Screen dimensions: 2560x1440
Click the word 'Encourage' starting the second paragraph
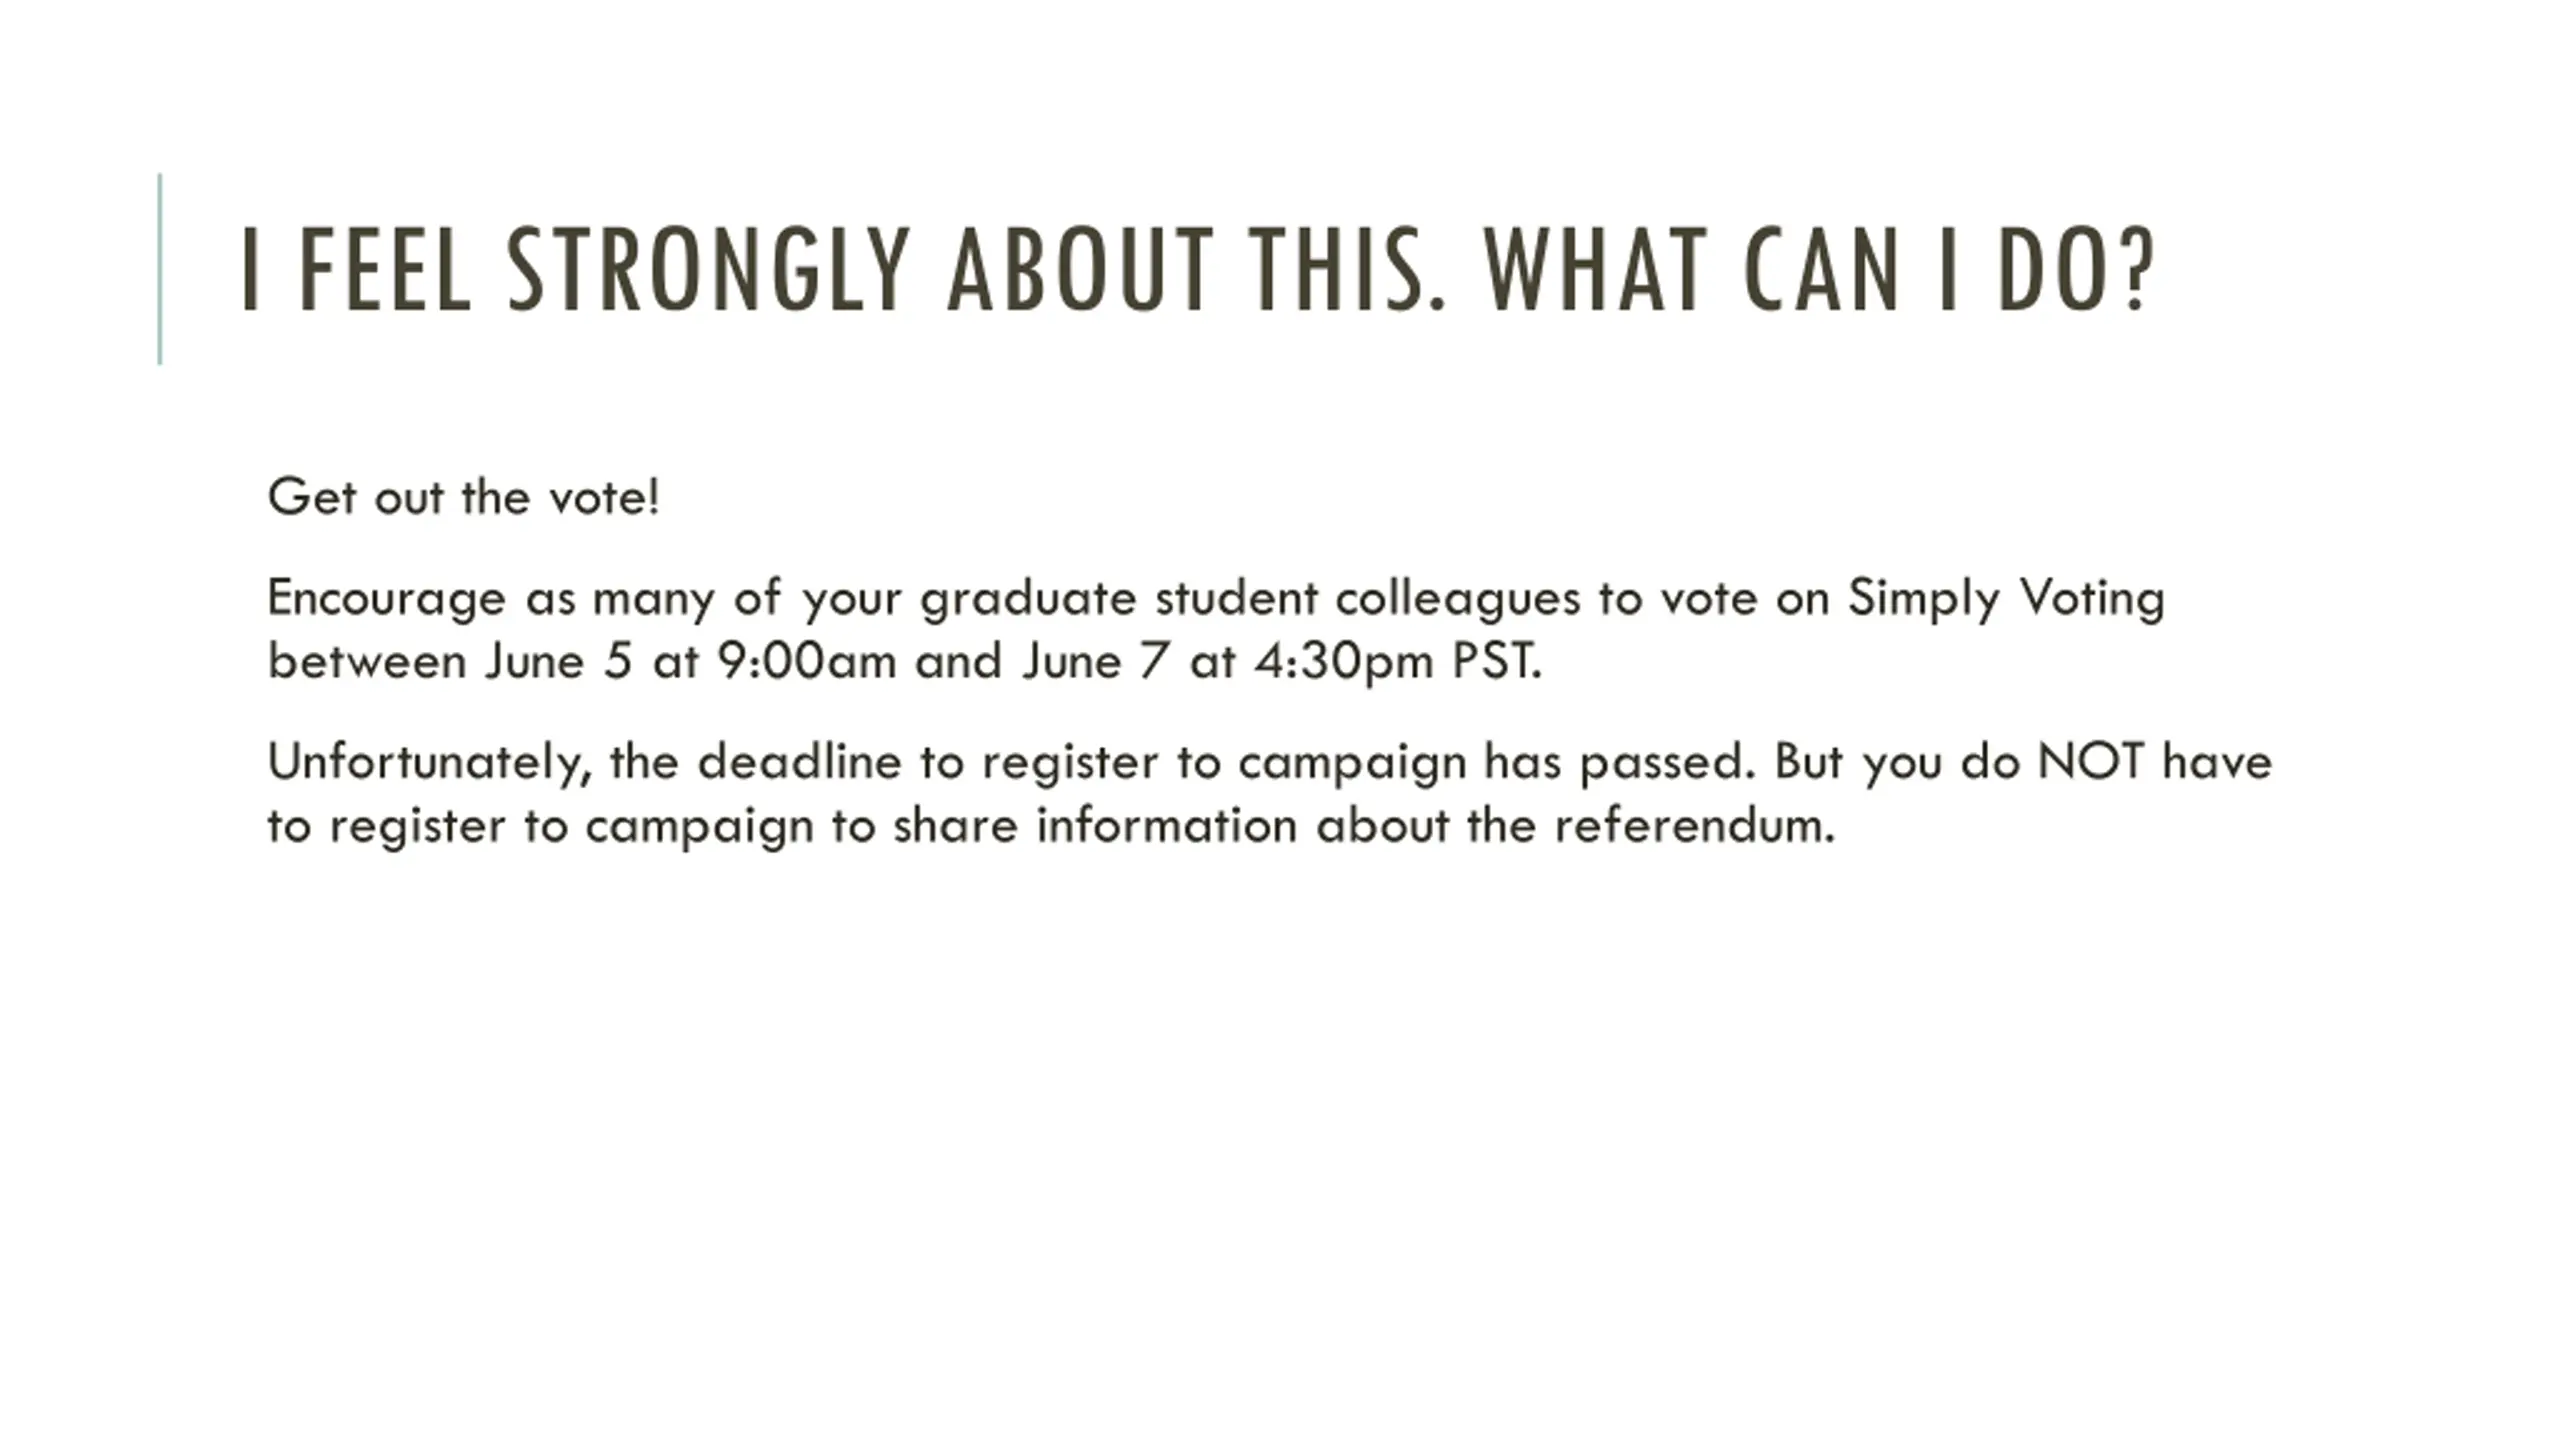pyautogui.click(x=387, y=599)
